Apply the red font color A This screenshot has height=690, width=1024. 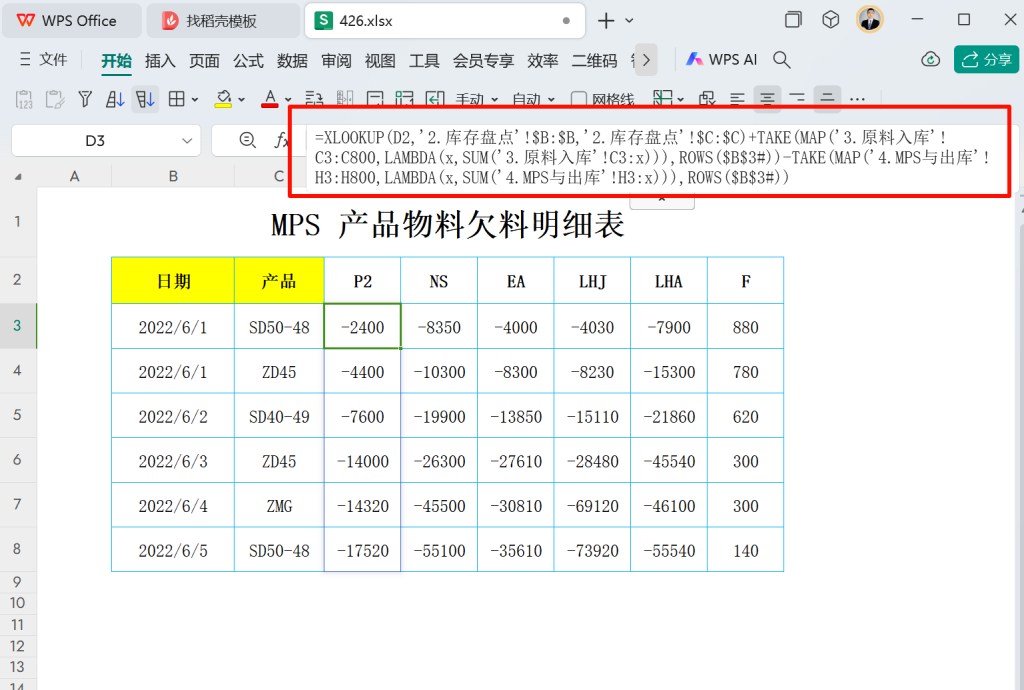(270, 99)
